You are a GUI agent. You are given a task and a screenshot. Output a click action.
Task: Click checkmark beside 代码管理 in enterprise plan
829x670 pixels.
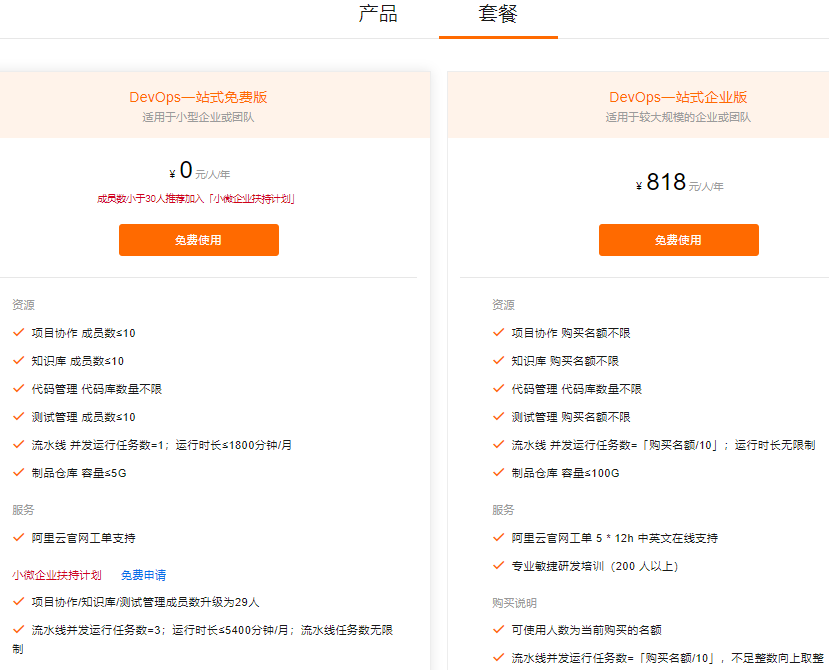(499, 389)
